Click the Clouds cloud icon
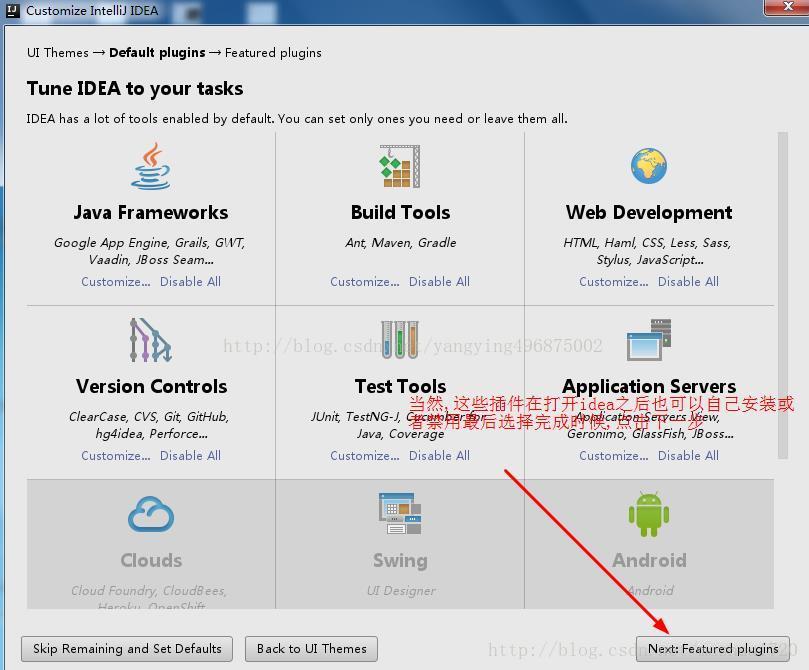This screenshot has width=809, height=670. click(x=150, y=515)
